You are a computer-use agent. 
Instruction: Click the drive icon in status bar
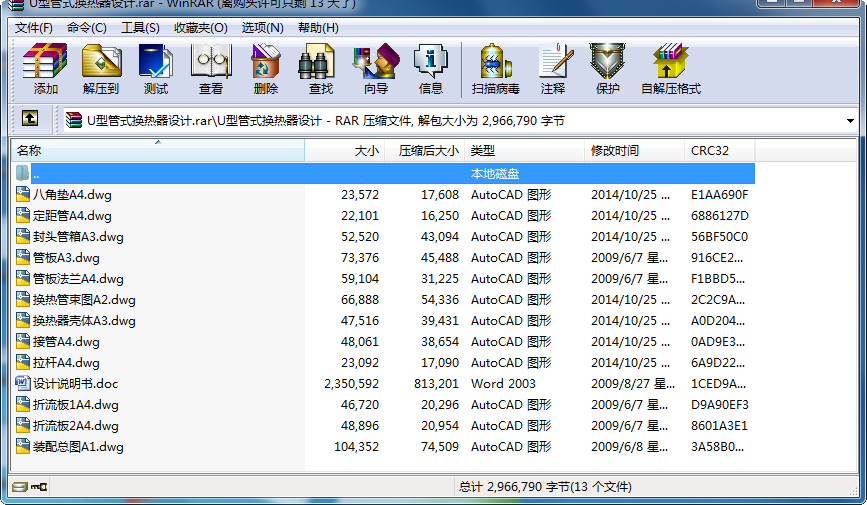(19, 487)
